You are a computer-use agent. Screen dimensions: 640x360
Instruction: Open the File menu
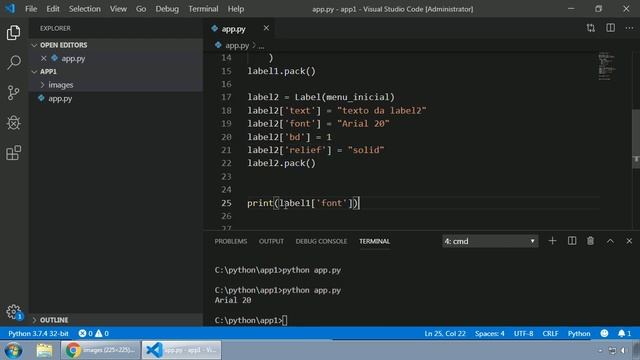[x=31, y=9]
